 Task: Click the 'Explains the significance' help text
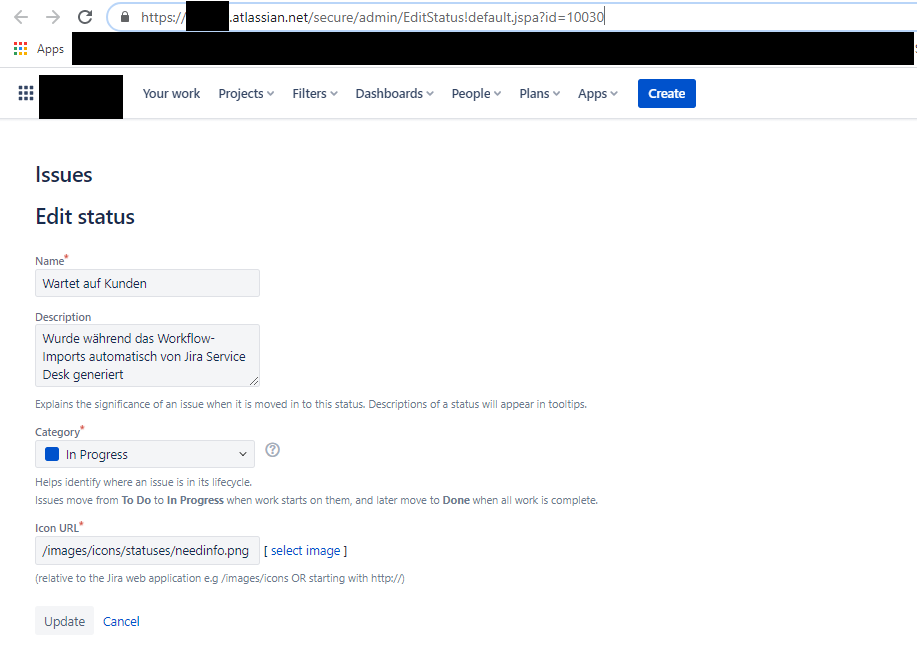pyautogui.click(x=311, y=404)
